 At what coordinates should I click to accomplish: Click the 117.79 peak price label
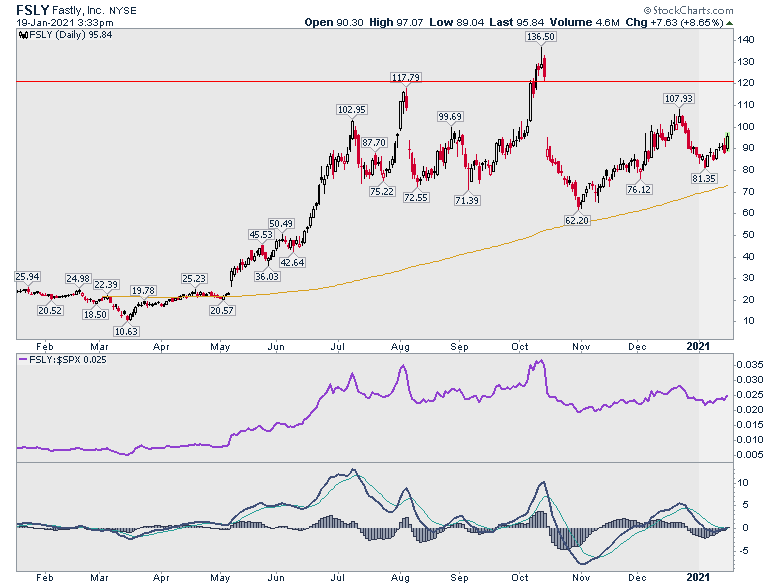[x=405, y=77]
